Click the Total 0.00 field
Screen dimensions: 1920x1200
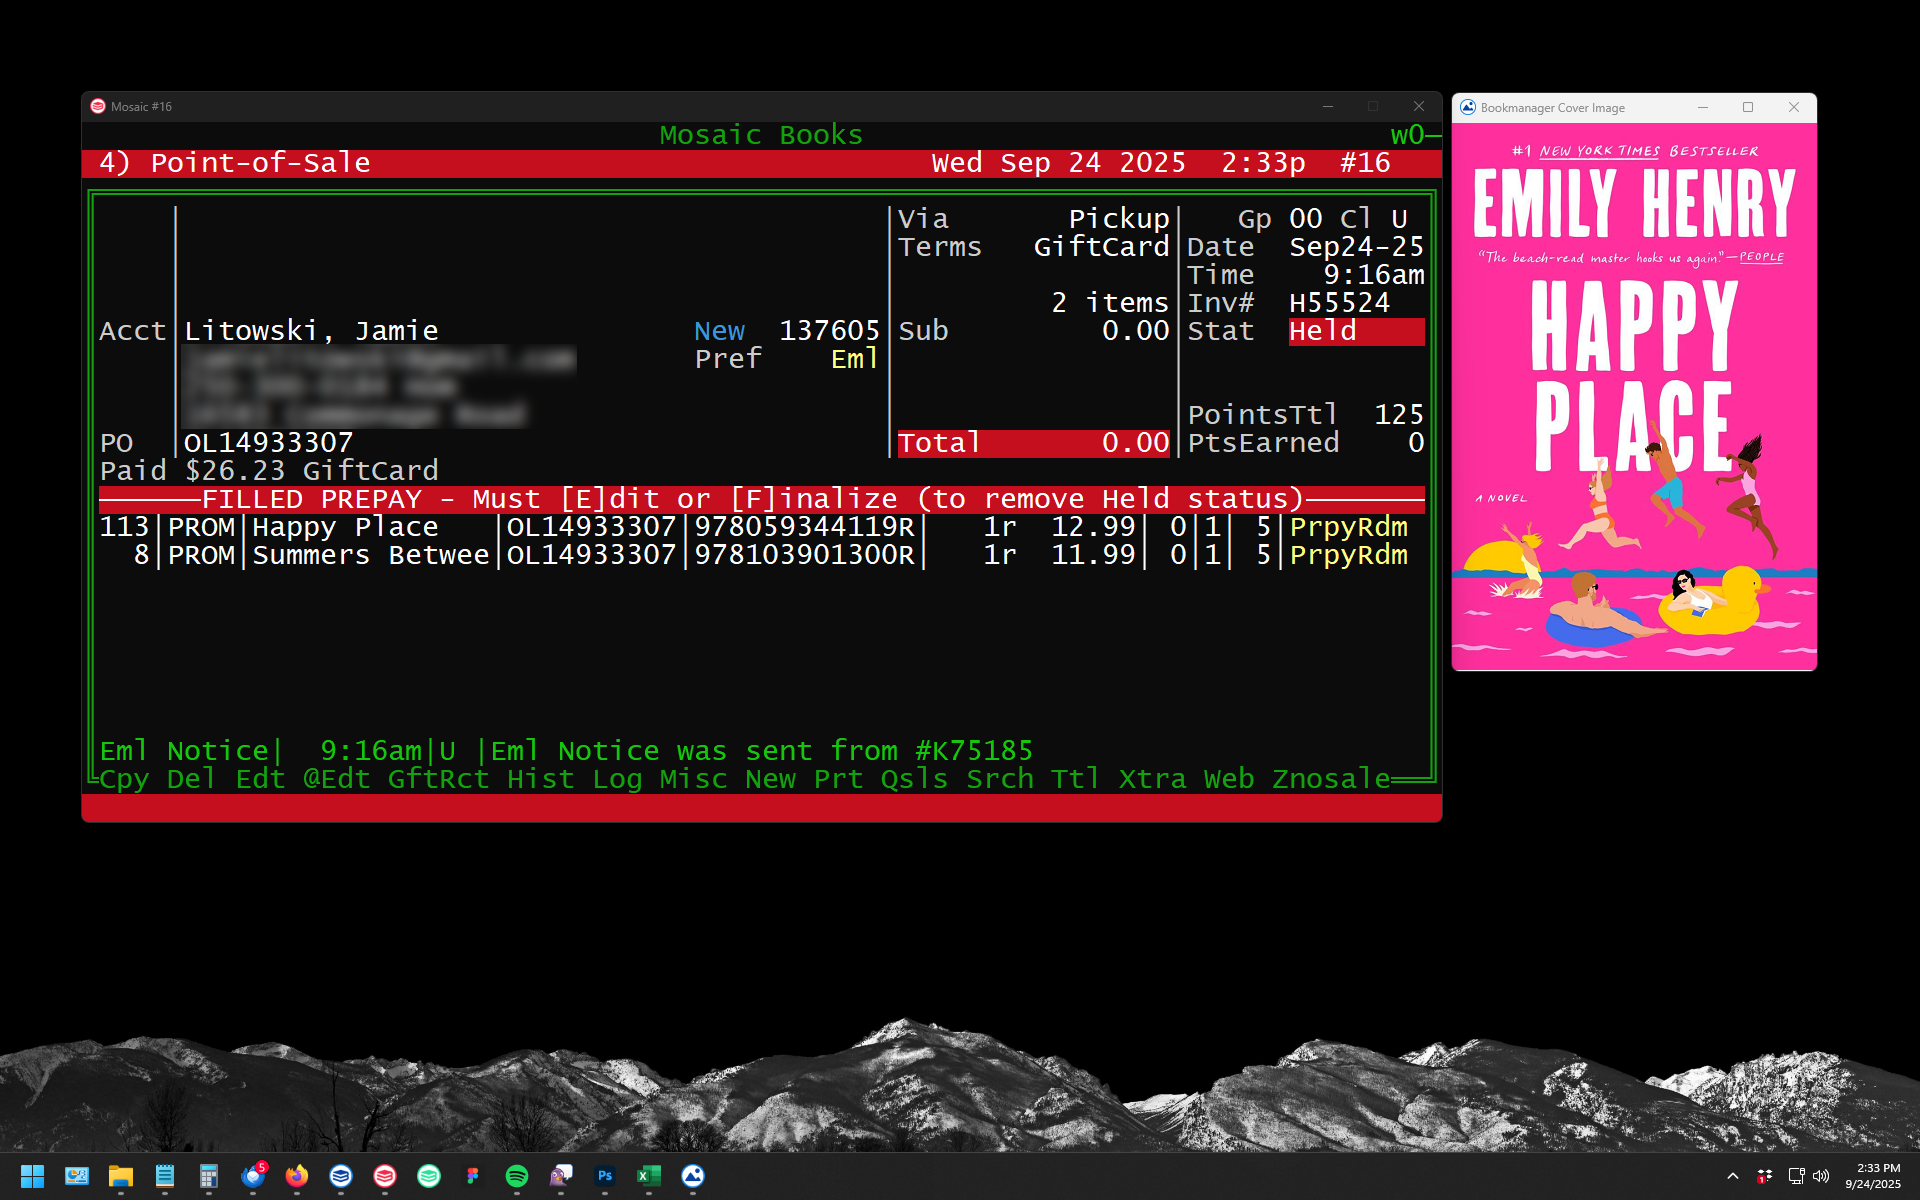click(x=1033, y=443)
